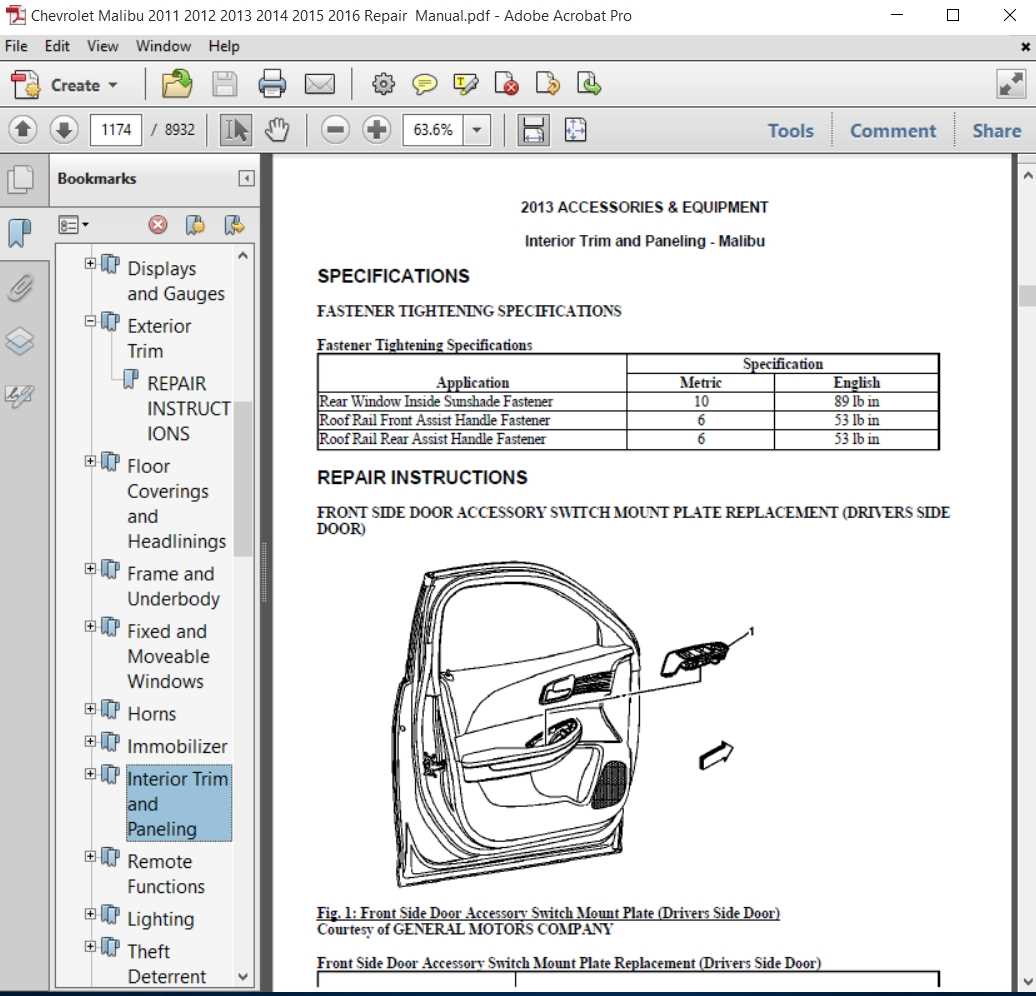Open the bookmarks options menu dropdown
This screenshot has width=1036, height=996.
pos(73,225)
